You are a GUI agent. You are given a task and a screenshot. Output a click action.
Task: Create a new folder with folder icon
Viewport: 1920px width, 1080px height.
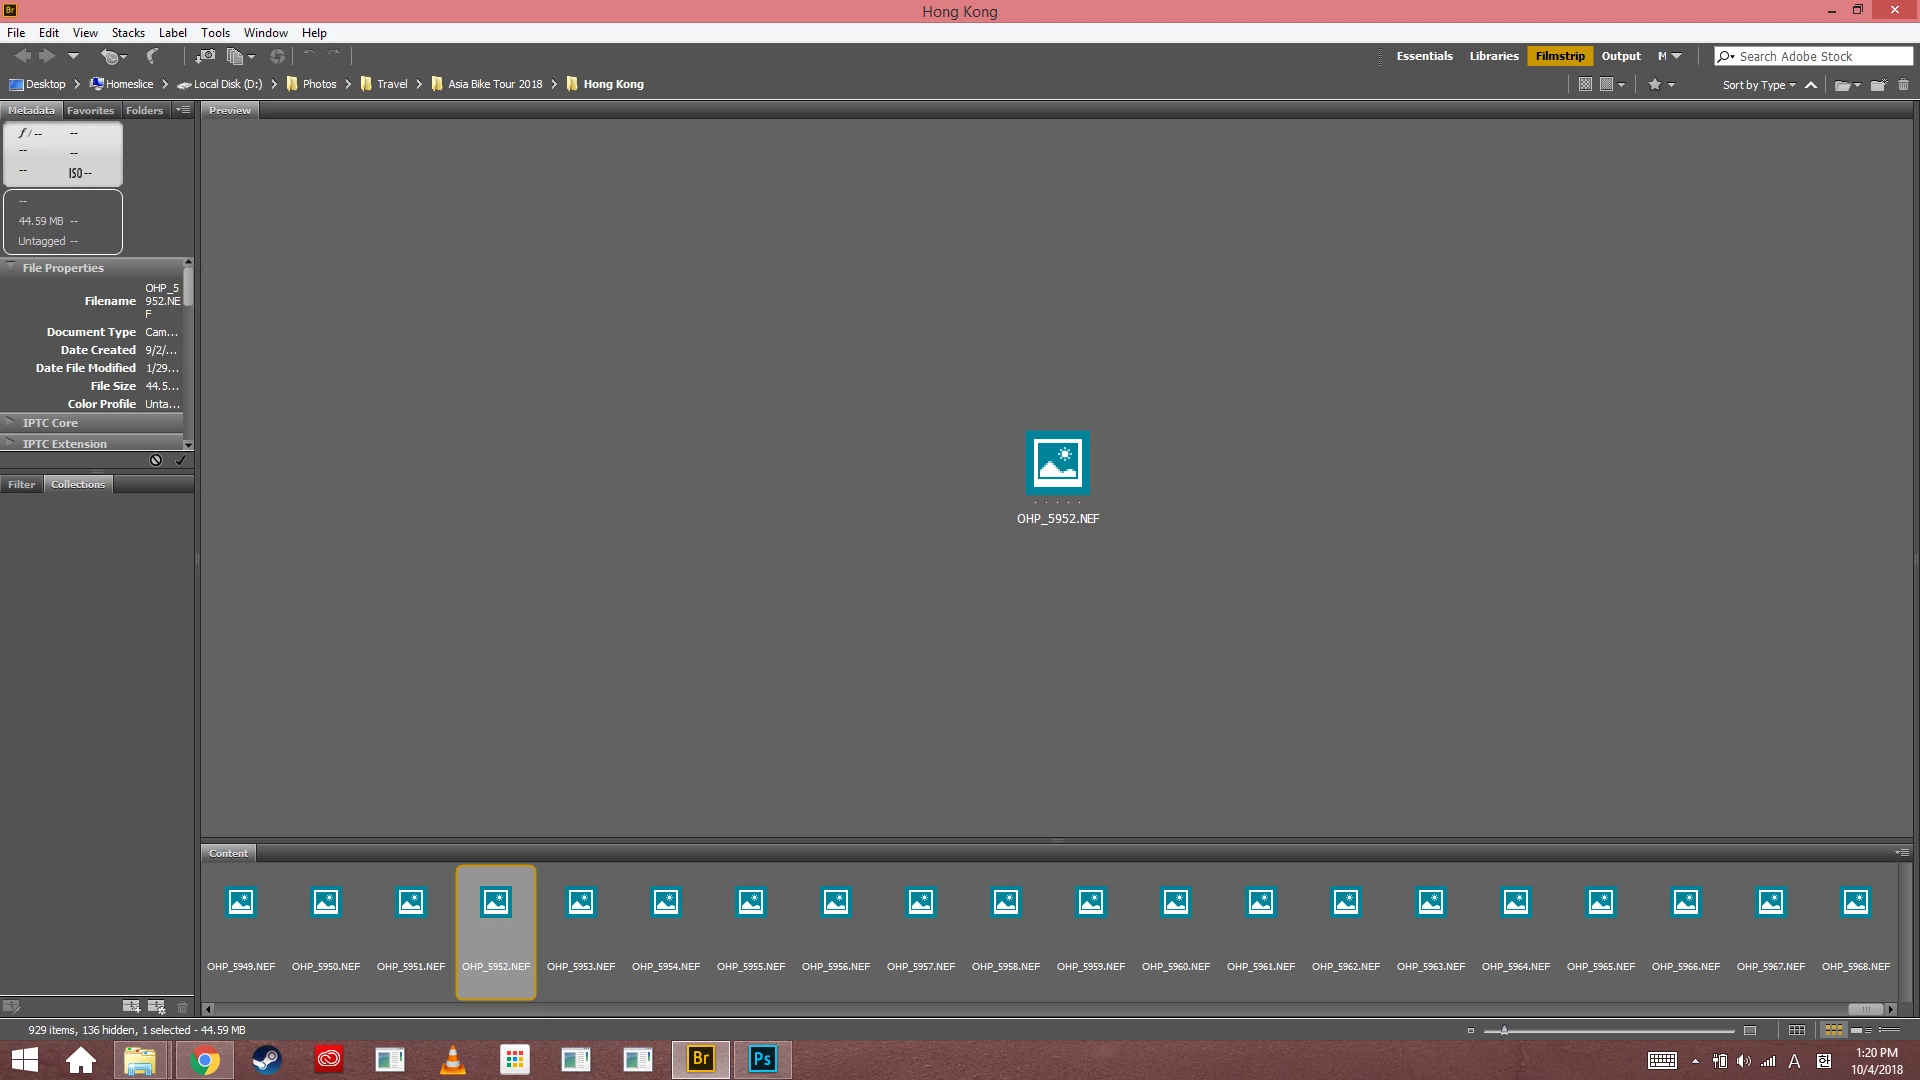pyautogui.click(x=1878, y=85)
